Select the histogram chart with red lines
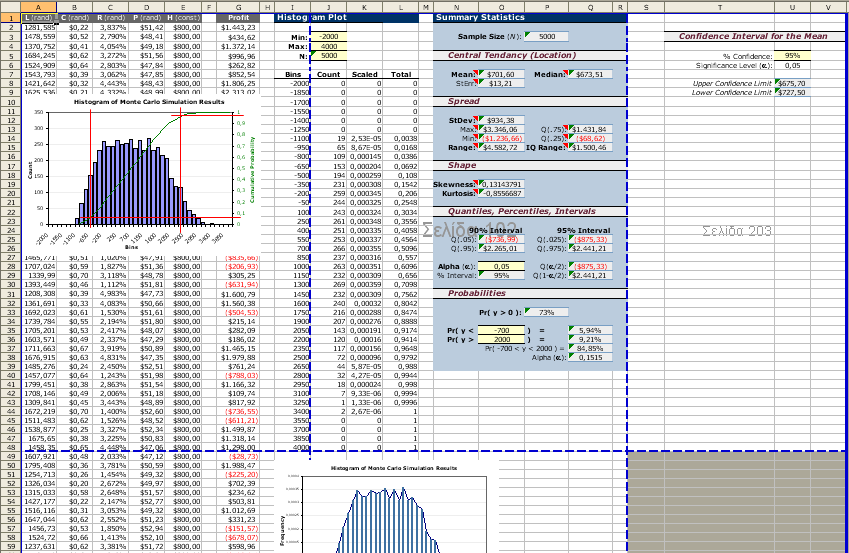The height and width of the screenshot is (553, 849). coord(141,173)
